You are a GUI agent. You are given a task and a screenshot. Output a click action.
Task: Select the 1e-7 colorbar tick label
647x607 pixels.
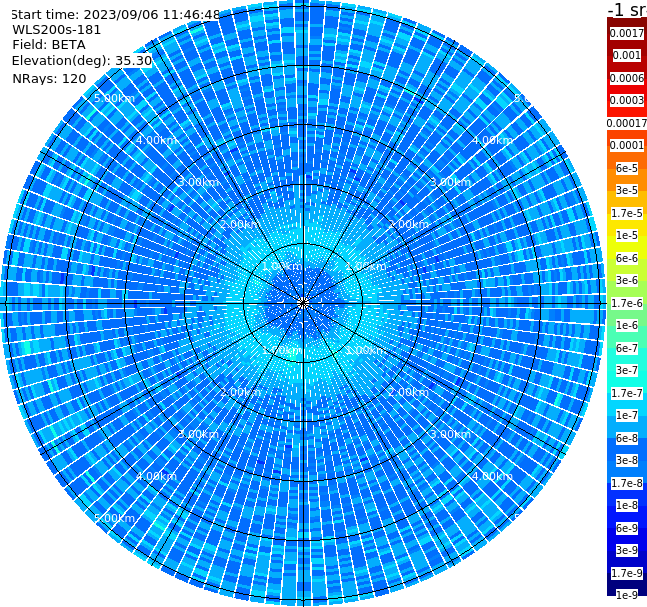[x=627, y=415]
